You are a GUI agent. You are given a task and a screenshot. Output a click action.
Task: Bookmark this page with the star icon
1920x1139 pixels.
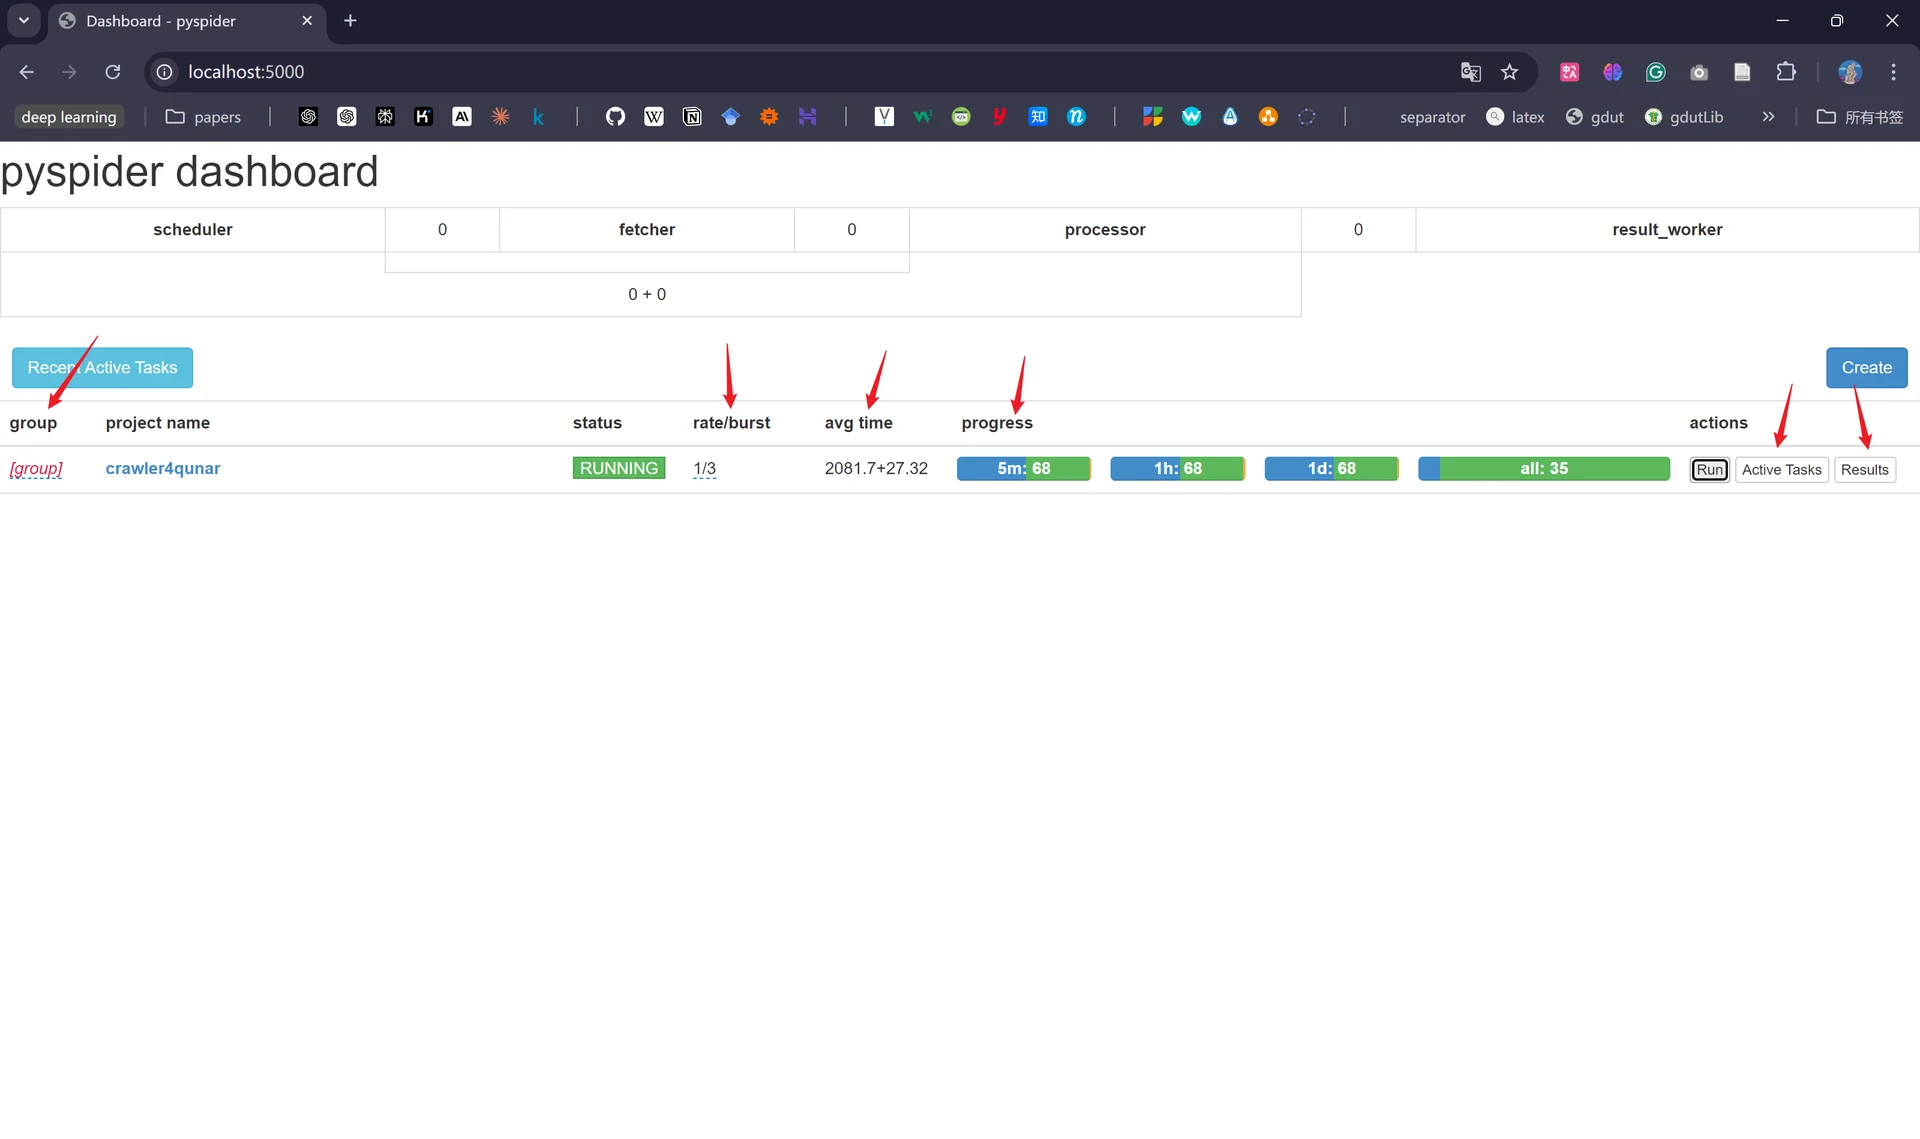pos(1510,72)
